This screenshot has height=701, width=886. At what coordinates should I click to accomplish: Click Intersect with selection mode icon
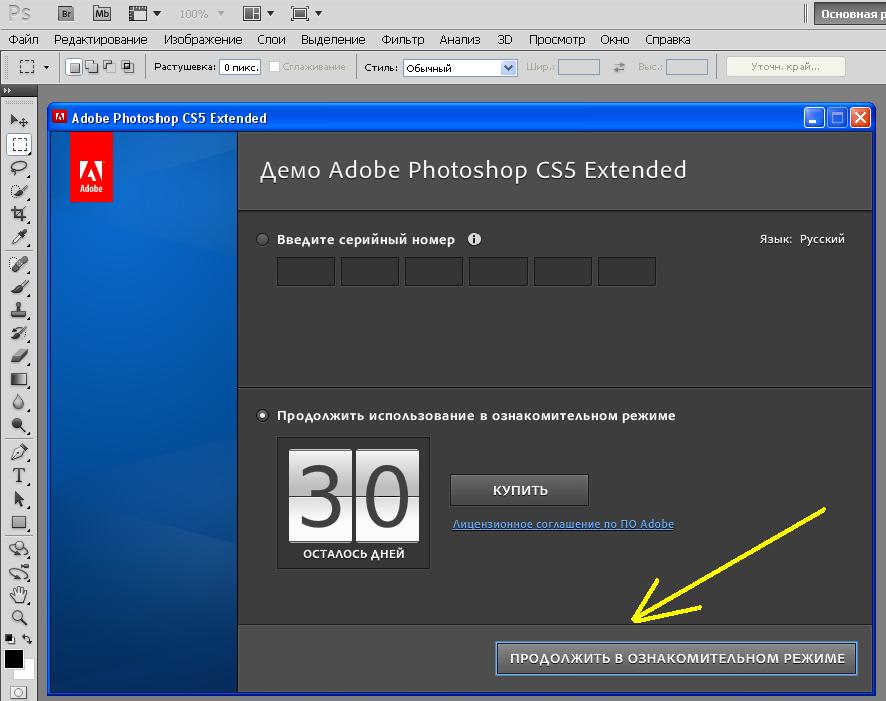(128, 67)
